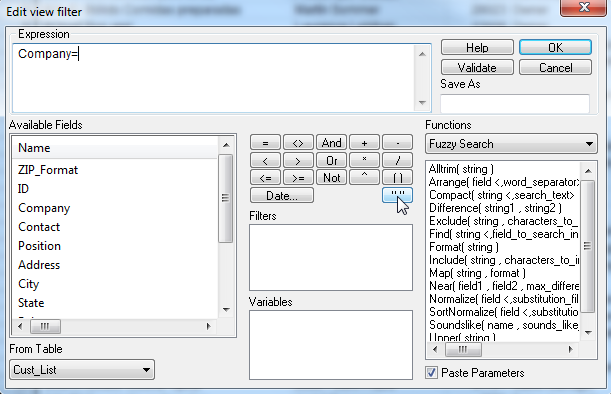Screen dimensions: 611x394
Task: Open the Cust_List From Table dropdown
Action: coord(82,369)
